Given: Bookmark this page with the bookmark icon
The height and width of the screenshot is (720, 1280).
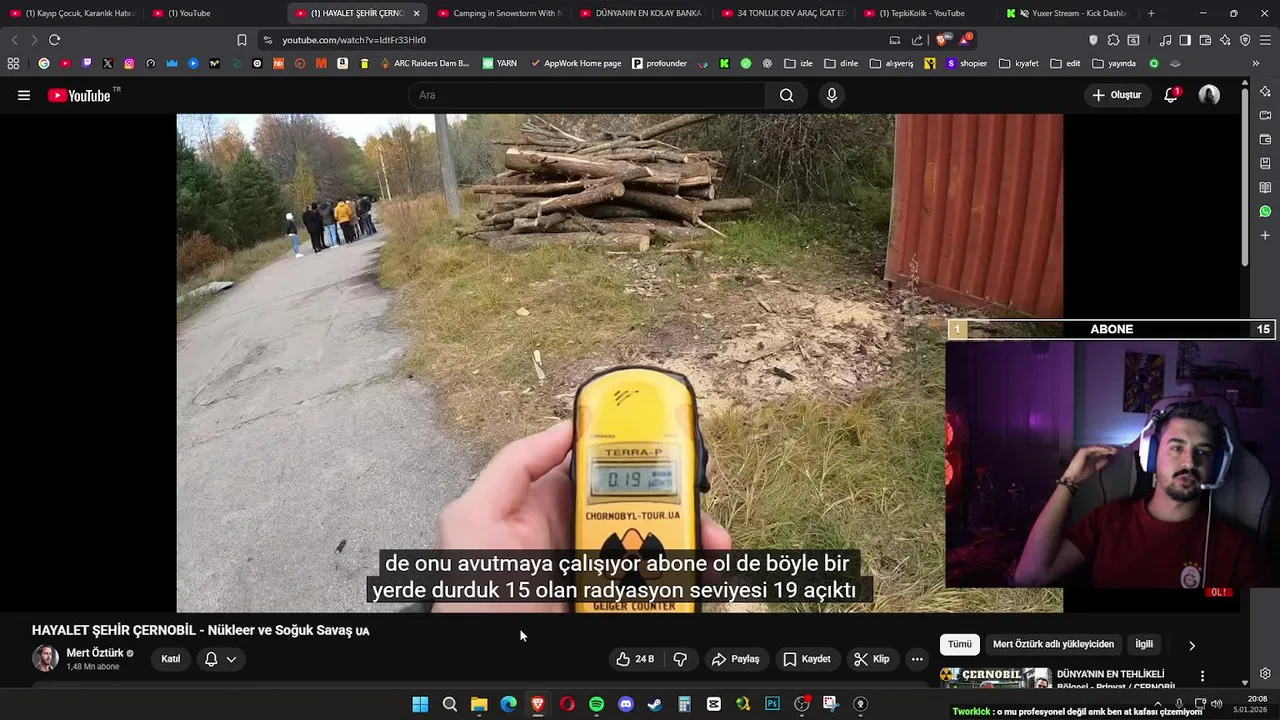Looking at the screenshot, I should (x=241, y=40).
